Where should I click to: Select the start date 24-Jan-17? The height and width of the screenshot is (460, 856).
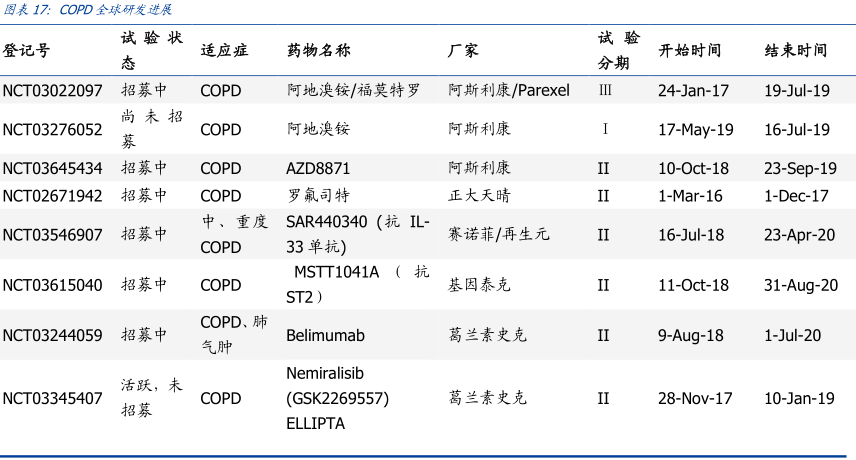[693, 90]
